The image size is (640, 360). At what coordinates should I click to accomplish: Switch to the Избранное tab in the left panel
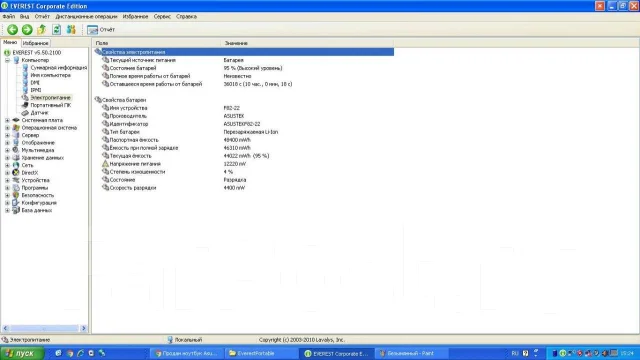36,43
